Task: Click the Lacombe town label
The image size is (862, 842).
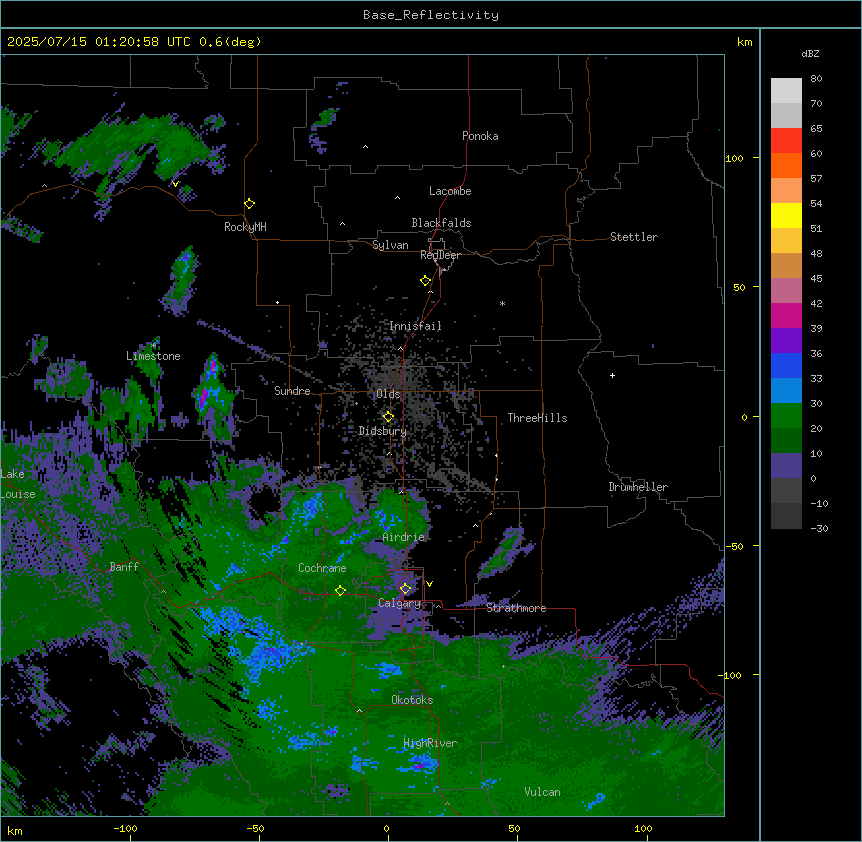Action: tap(450, 191)
